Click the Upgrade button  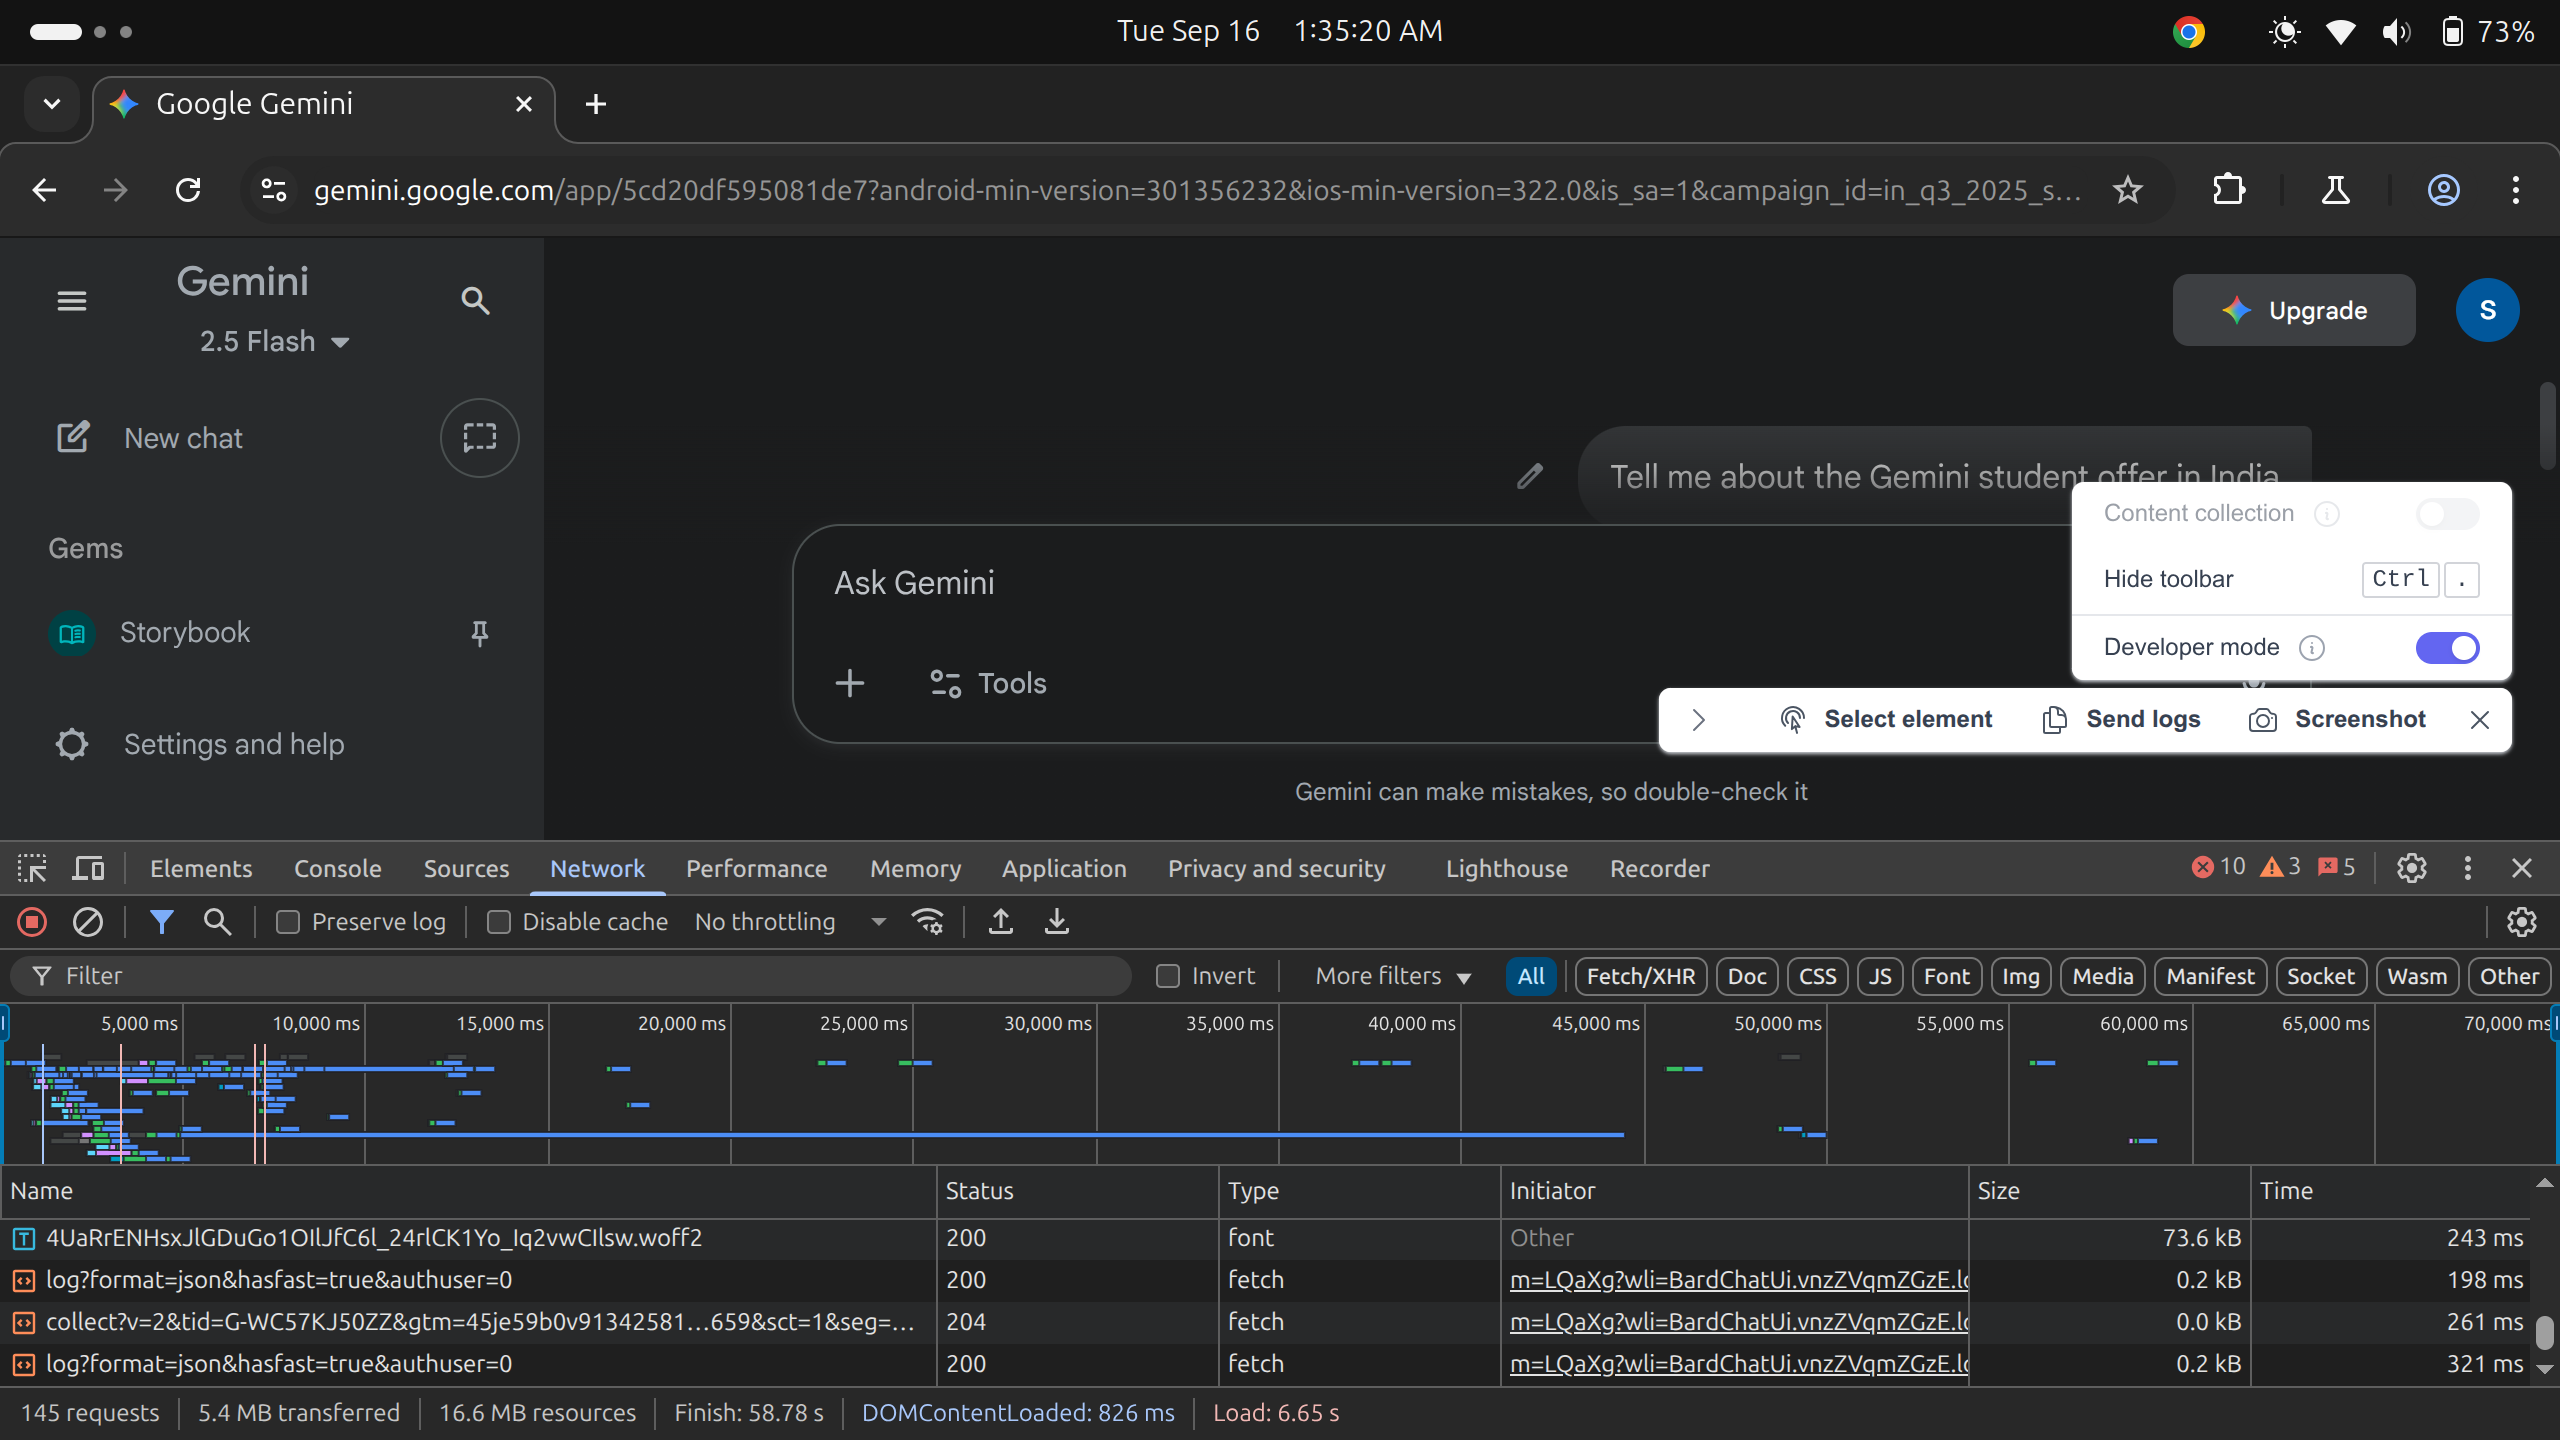click(2293, 310)
